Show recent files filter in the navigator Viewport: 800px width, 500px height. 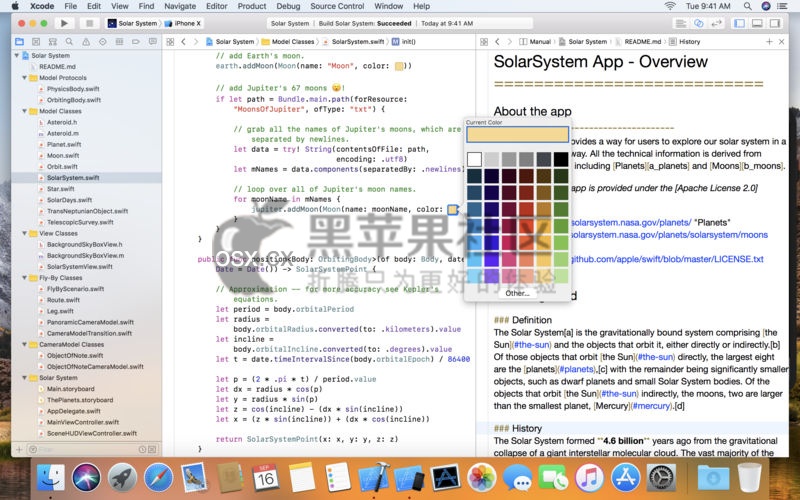pyautogui.click(x=142, y=449)
